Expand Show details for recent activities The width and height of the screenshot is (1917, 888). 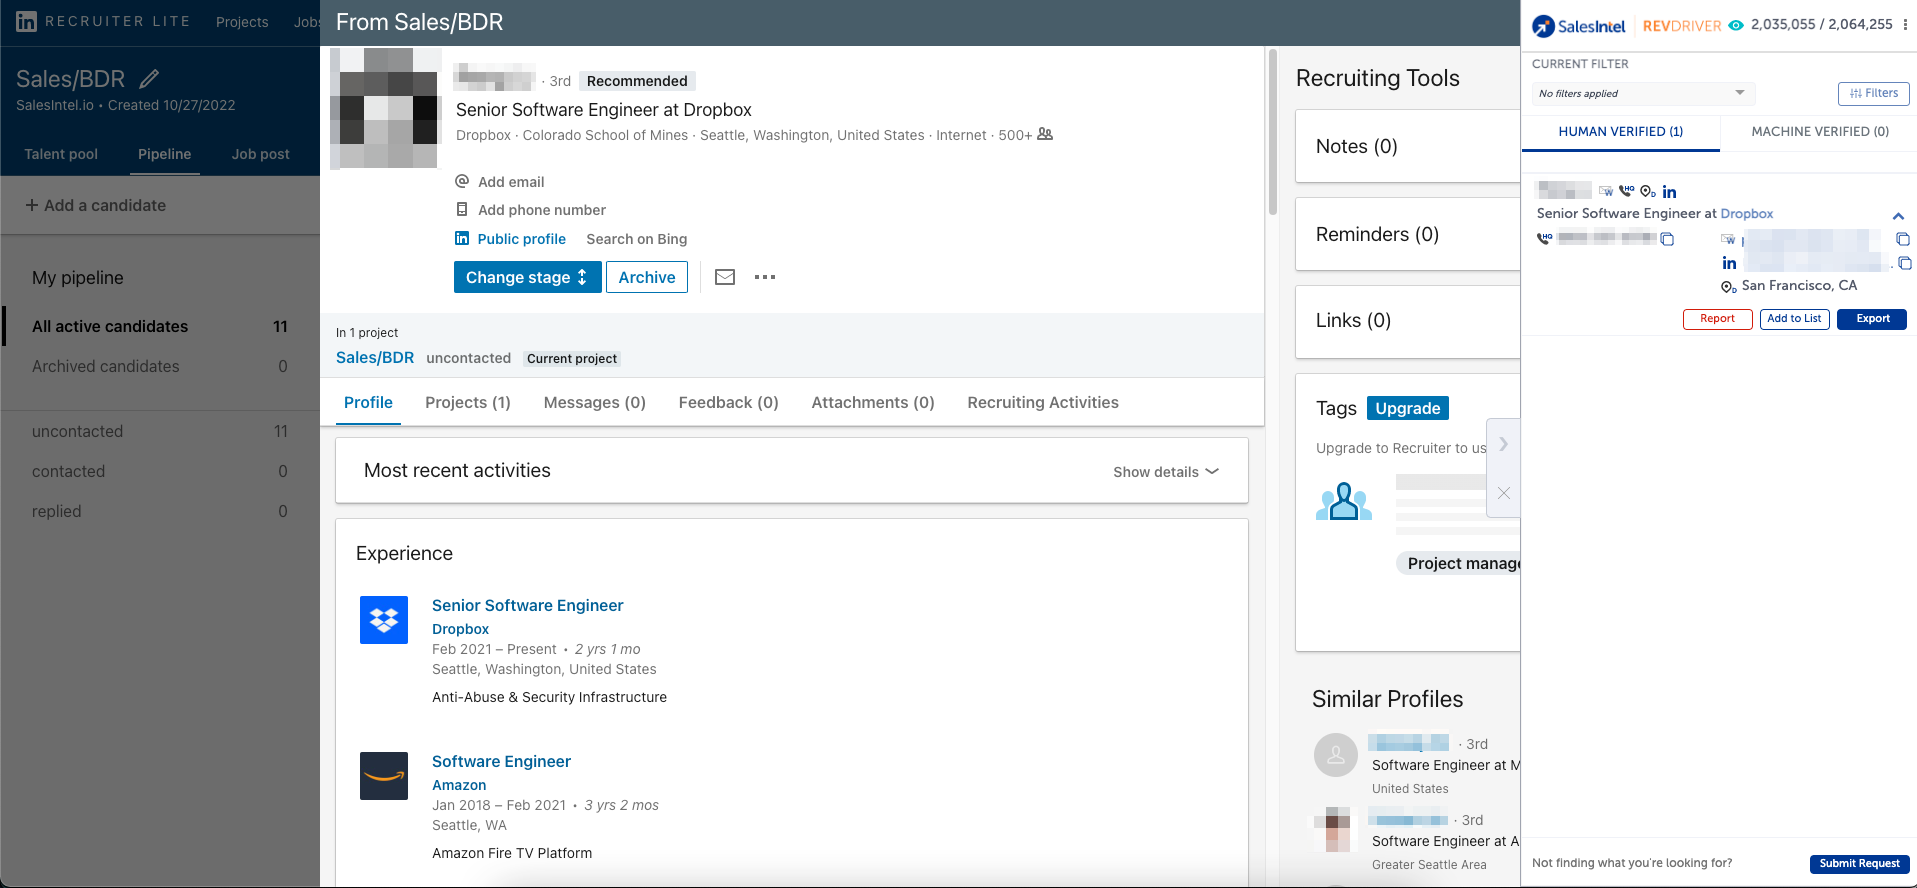pyautogui.click(x=1166, y=472)
